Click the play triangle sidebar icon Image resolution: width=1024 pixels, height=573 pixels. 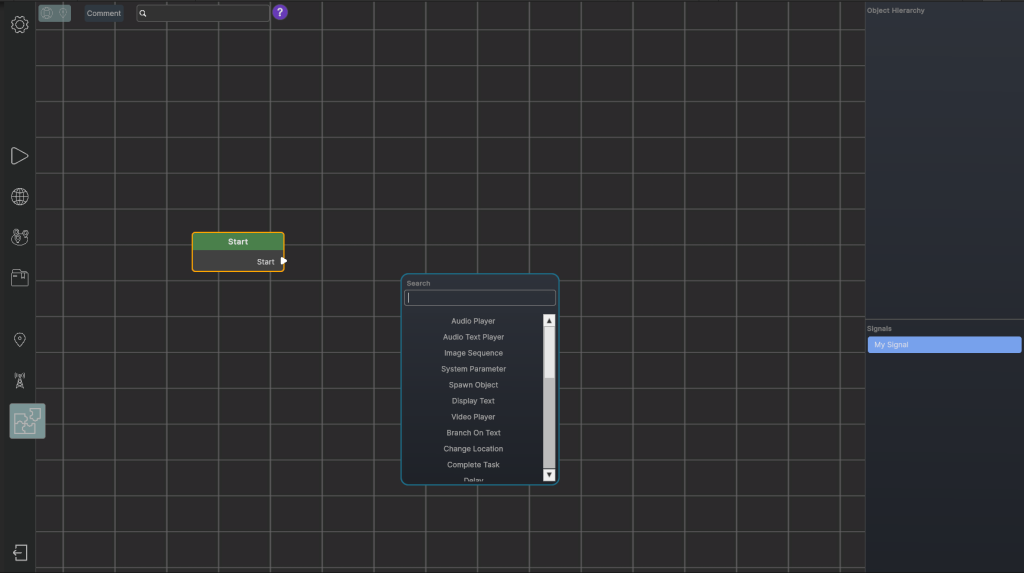(x=20, y=156)
